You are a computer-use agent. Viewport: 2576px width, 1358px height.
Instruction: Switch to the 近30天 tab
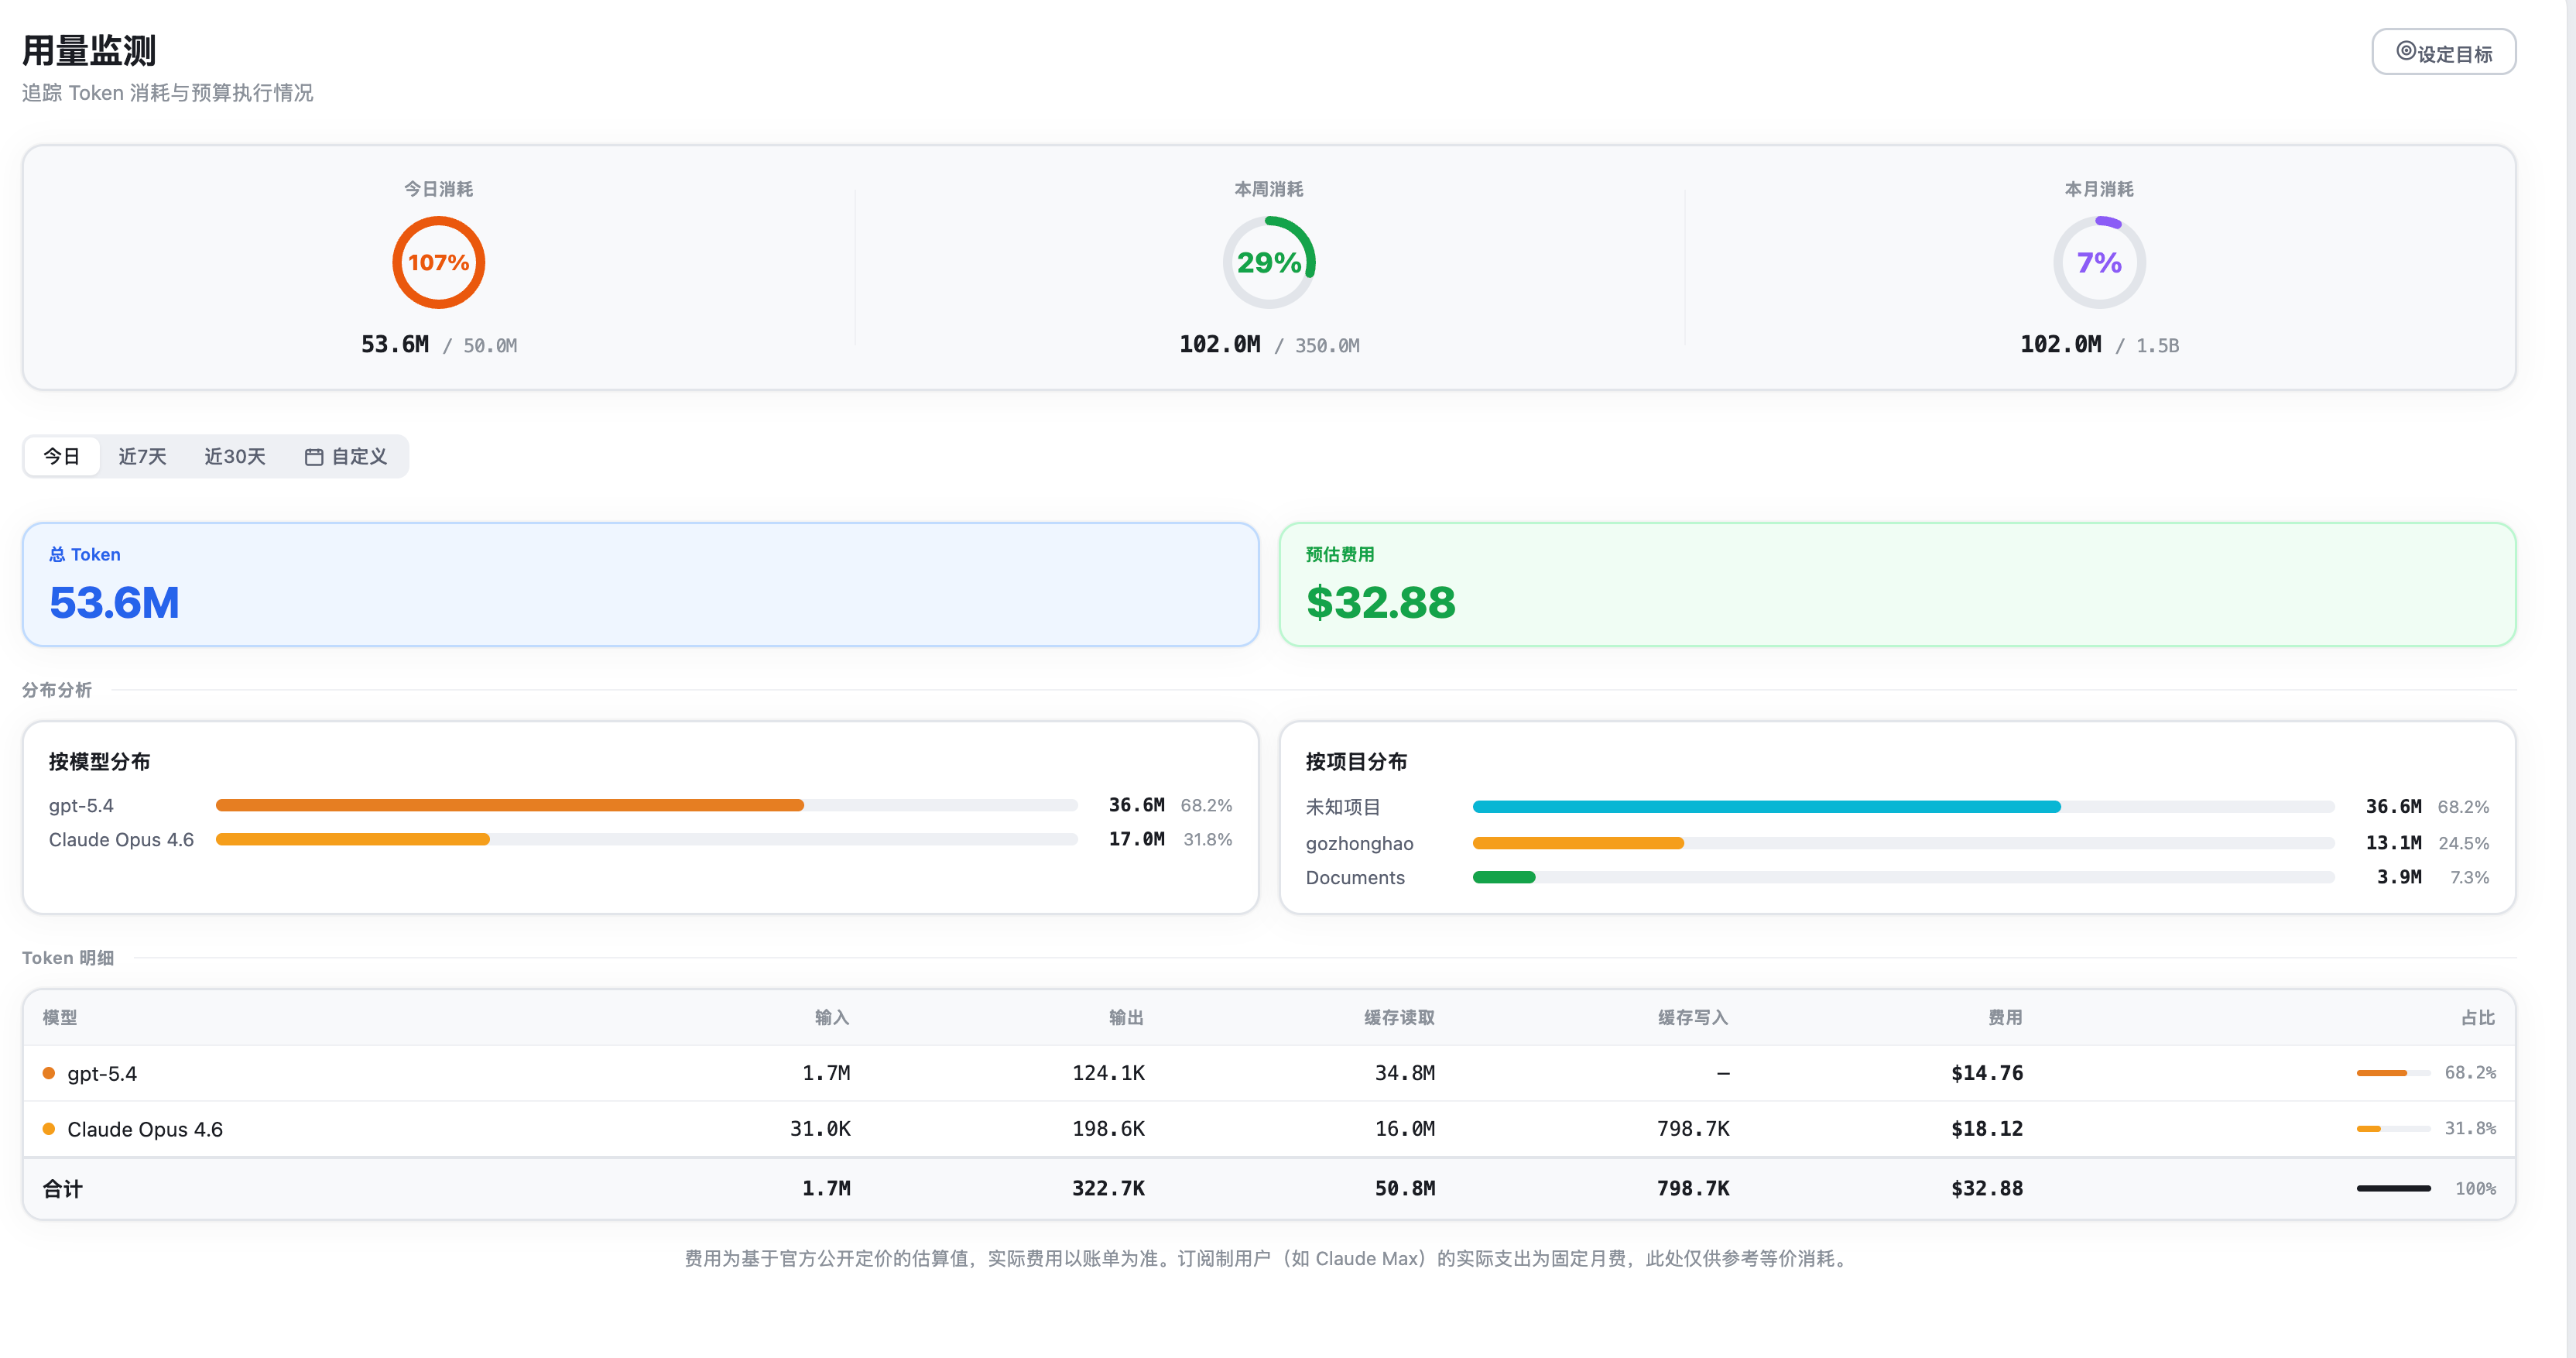tap(235, 457)
